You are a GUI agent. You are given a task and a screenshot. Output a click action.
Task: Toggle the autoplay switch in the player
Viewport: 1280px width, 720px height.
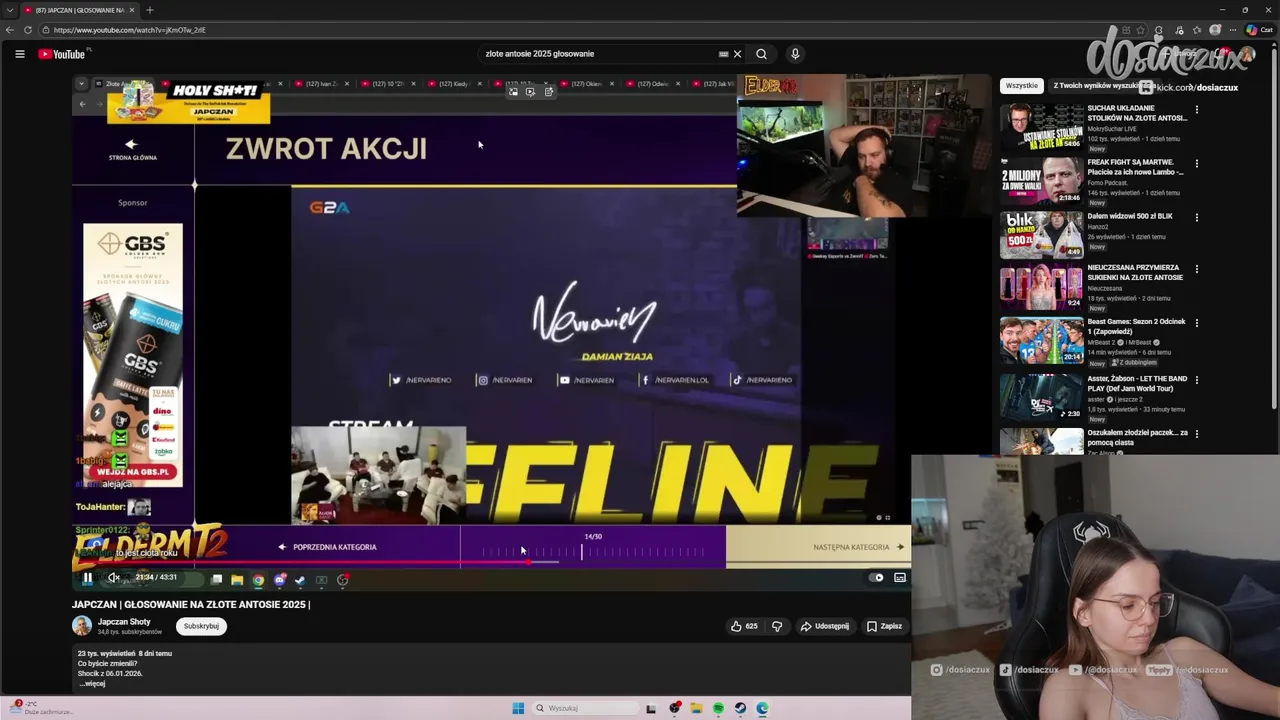point(877,577)
